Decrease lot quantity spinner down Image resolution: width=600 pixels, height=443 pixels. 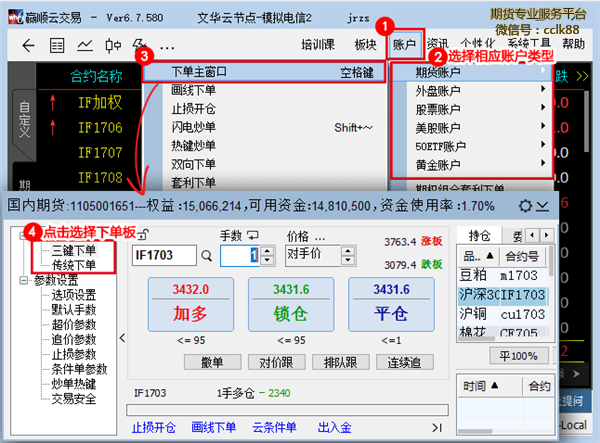click(267, 261)
